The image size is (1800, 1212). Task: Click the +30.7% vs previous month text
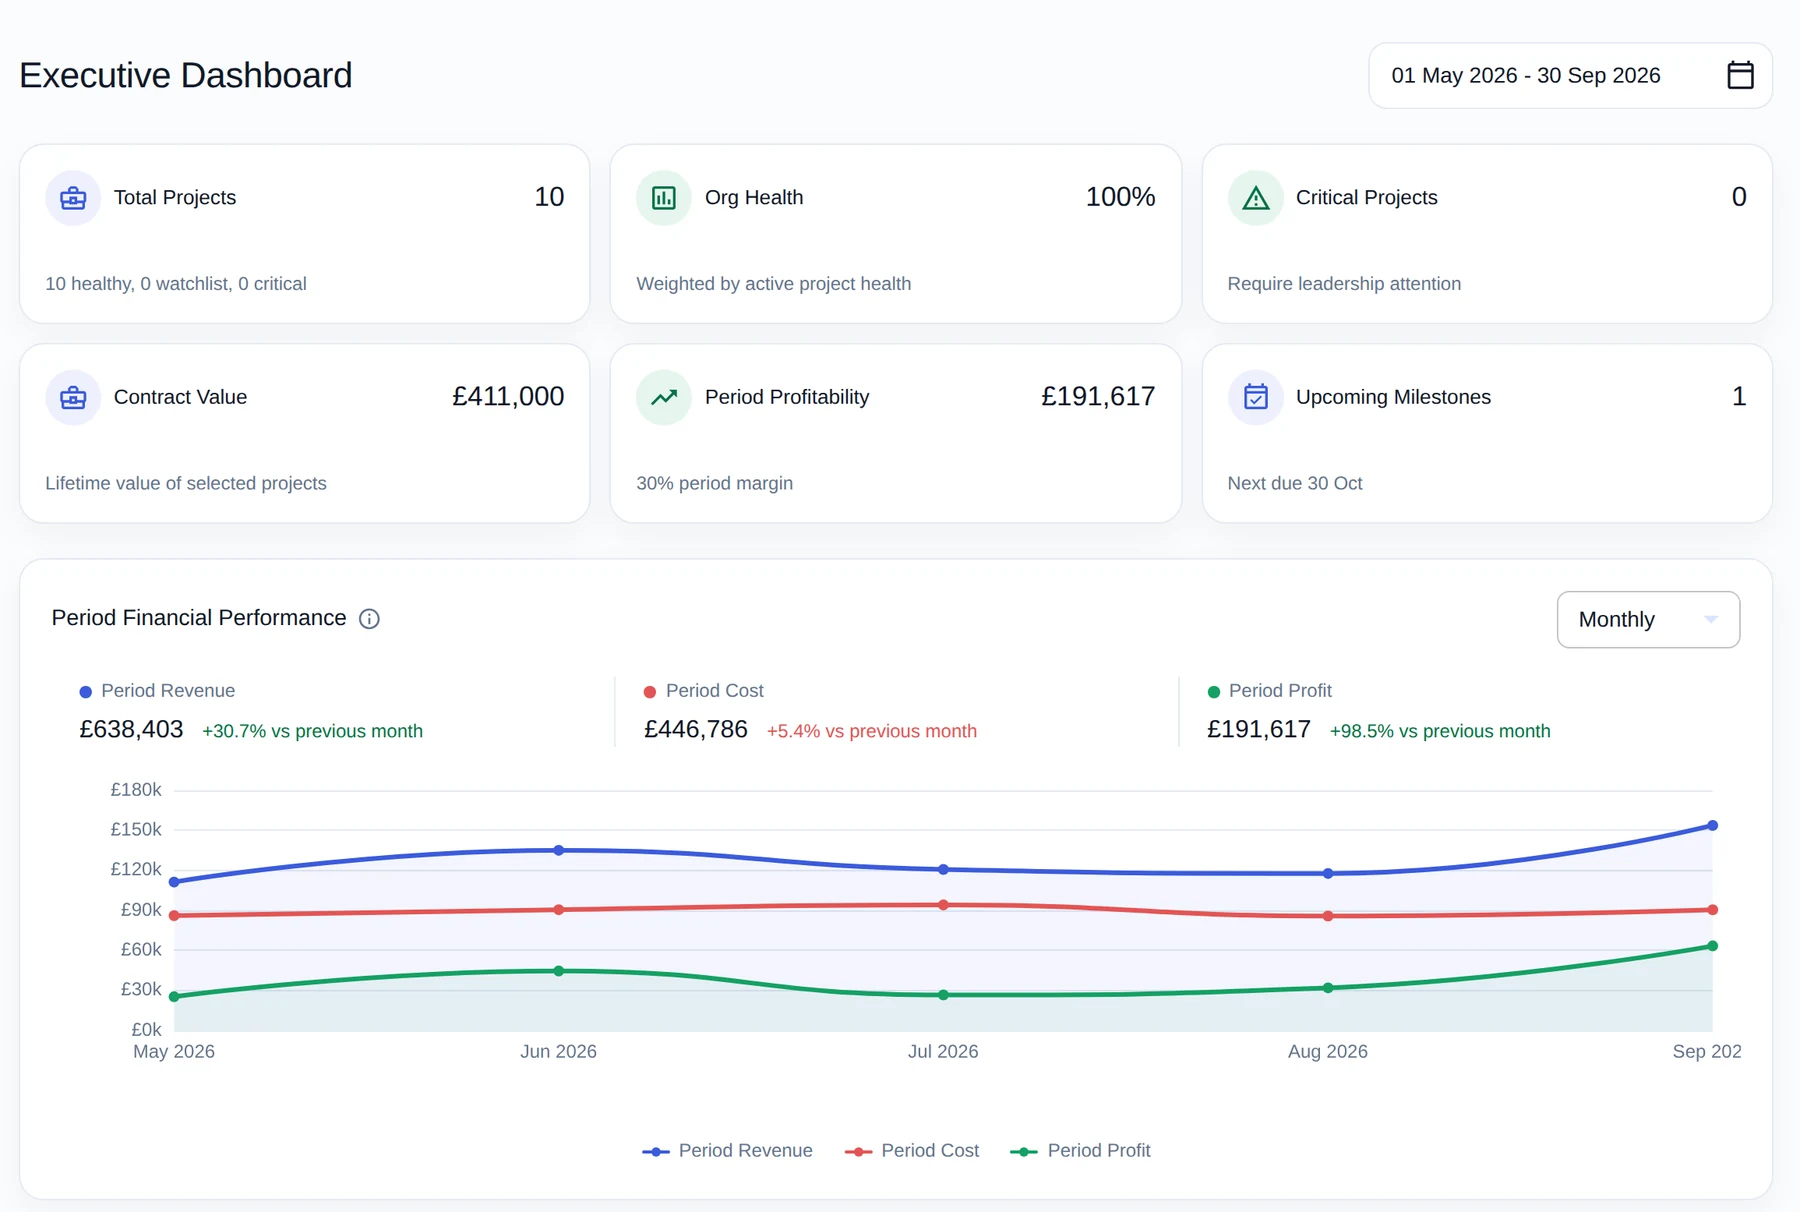[312, 732]
